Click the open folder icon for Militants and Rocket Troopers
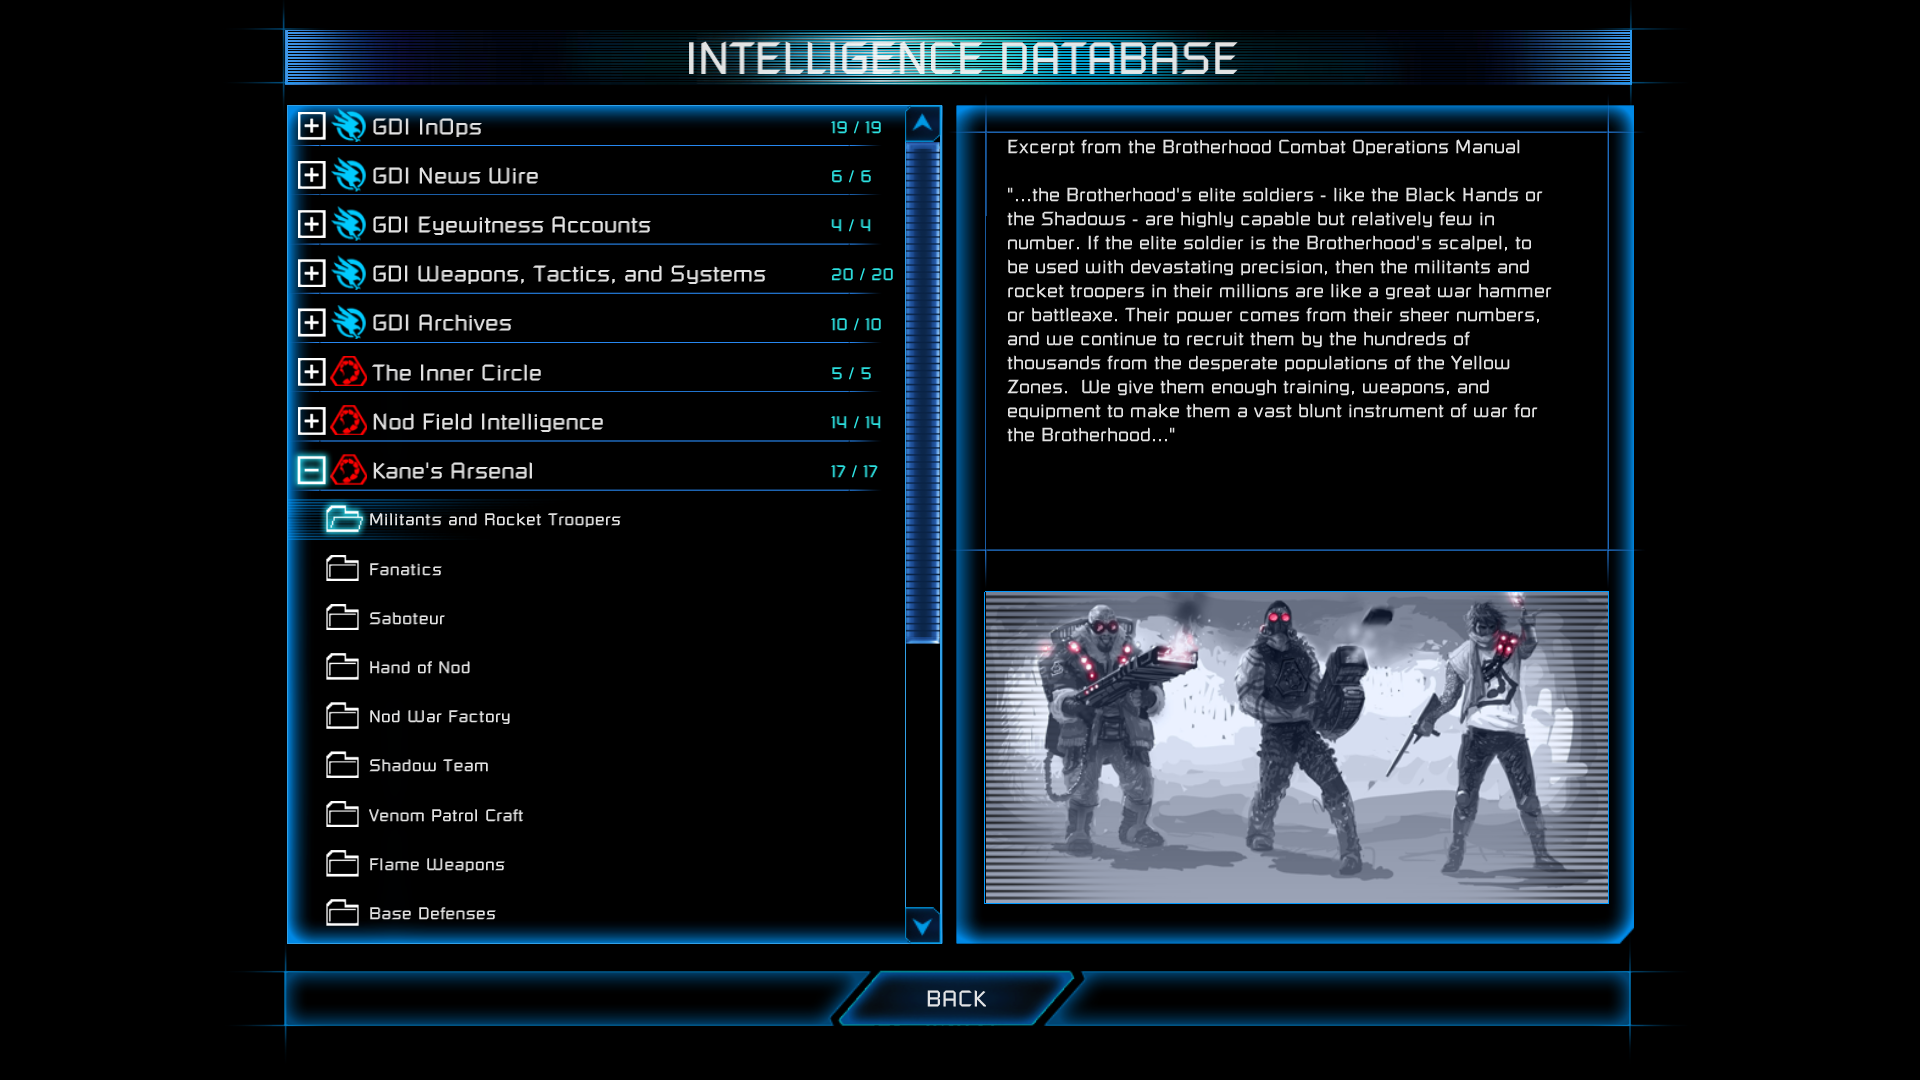 point(343,519)
